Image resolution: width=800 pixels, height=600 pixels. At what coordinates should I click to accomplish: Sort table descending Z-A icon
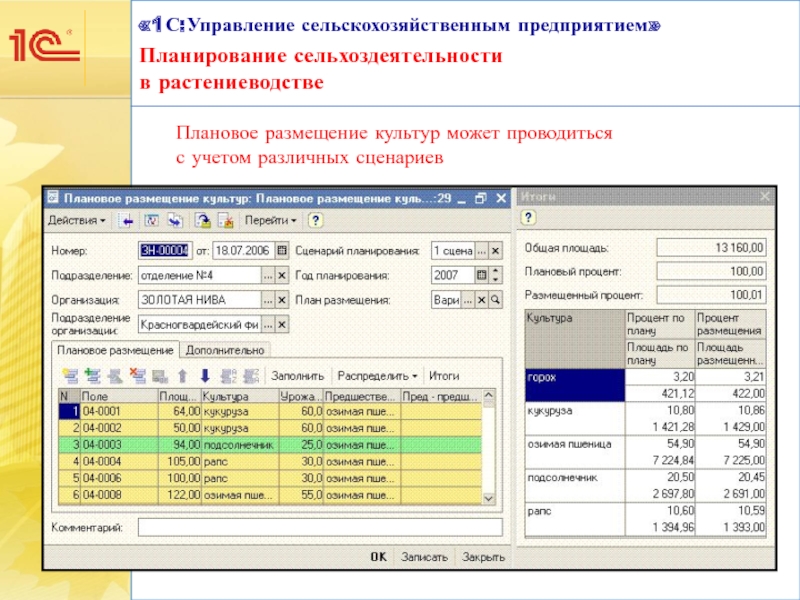coord(251,376)
